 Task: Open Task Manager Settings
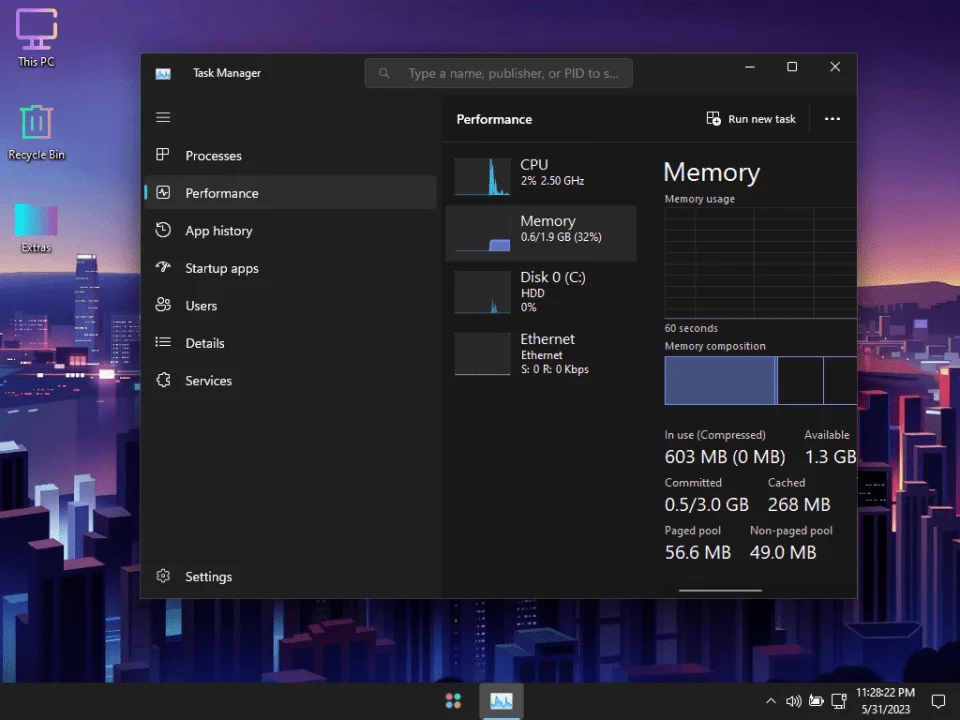(x=291, y=576)
